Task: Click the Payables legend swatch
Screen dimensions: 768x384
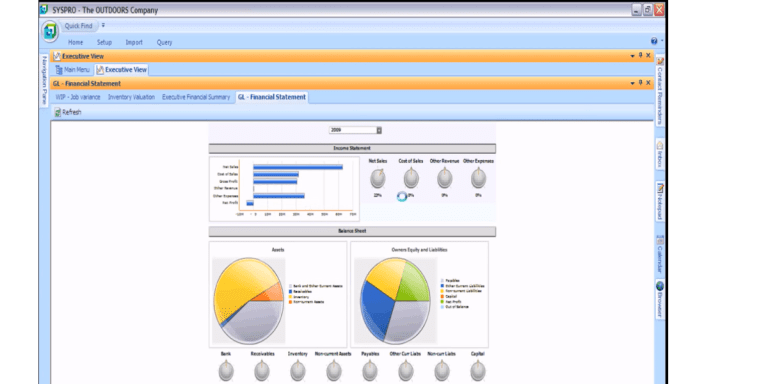Action: 443,281
